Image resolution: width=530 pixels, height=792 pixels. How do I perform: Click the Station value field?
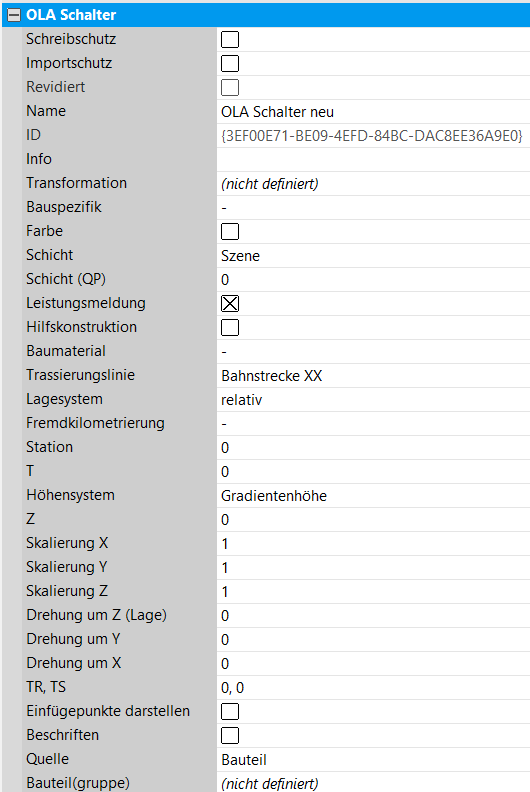point(373,448)
